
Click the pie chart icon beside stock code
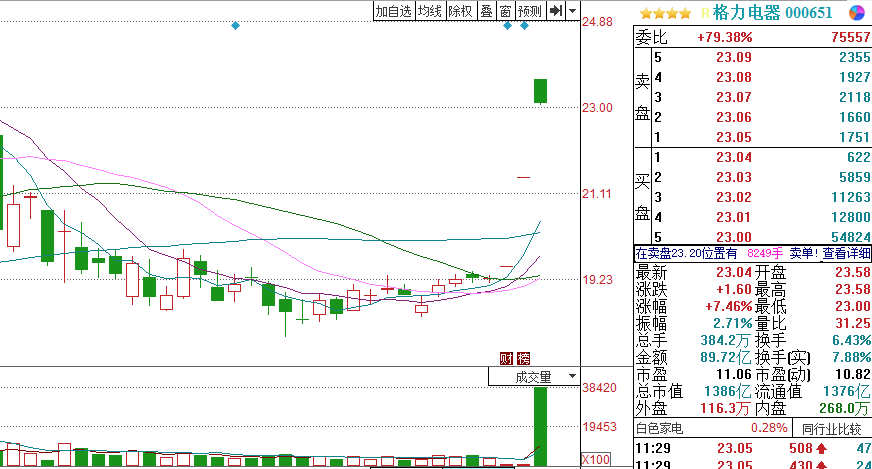[x=857, y=12]
